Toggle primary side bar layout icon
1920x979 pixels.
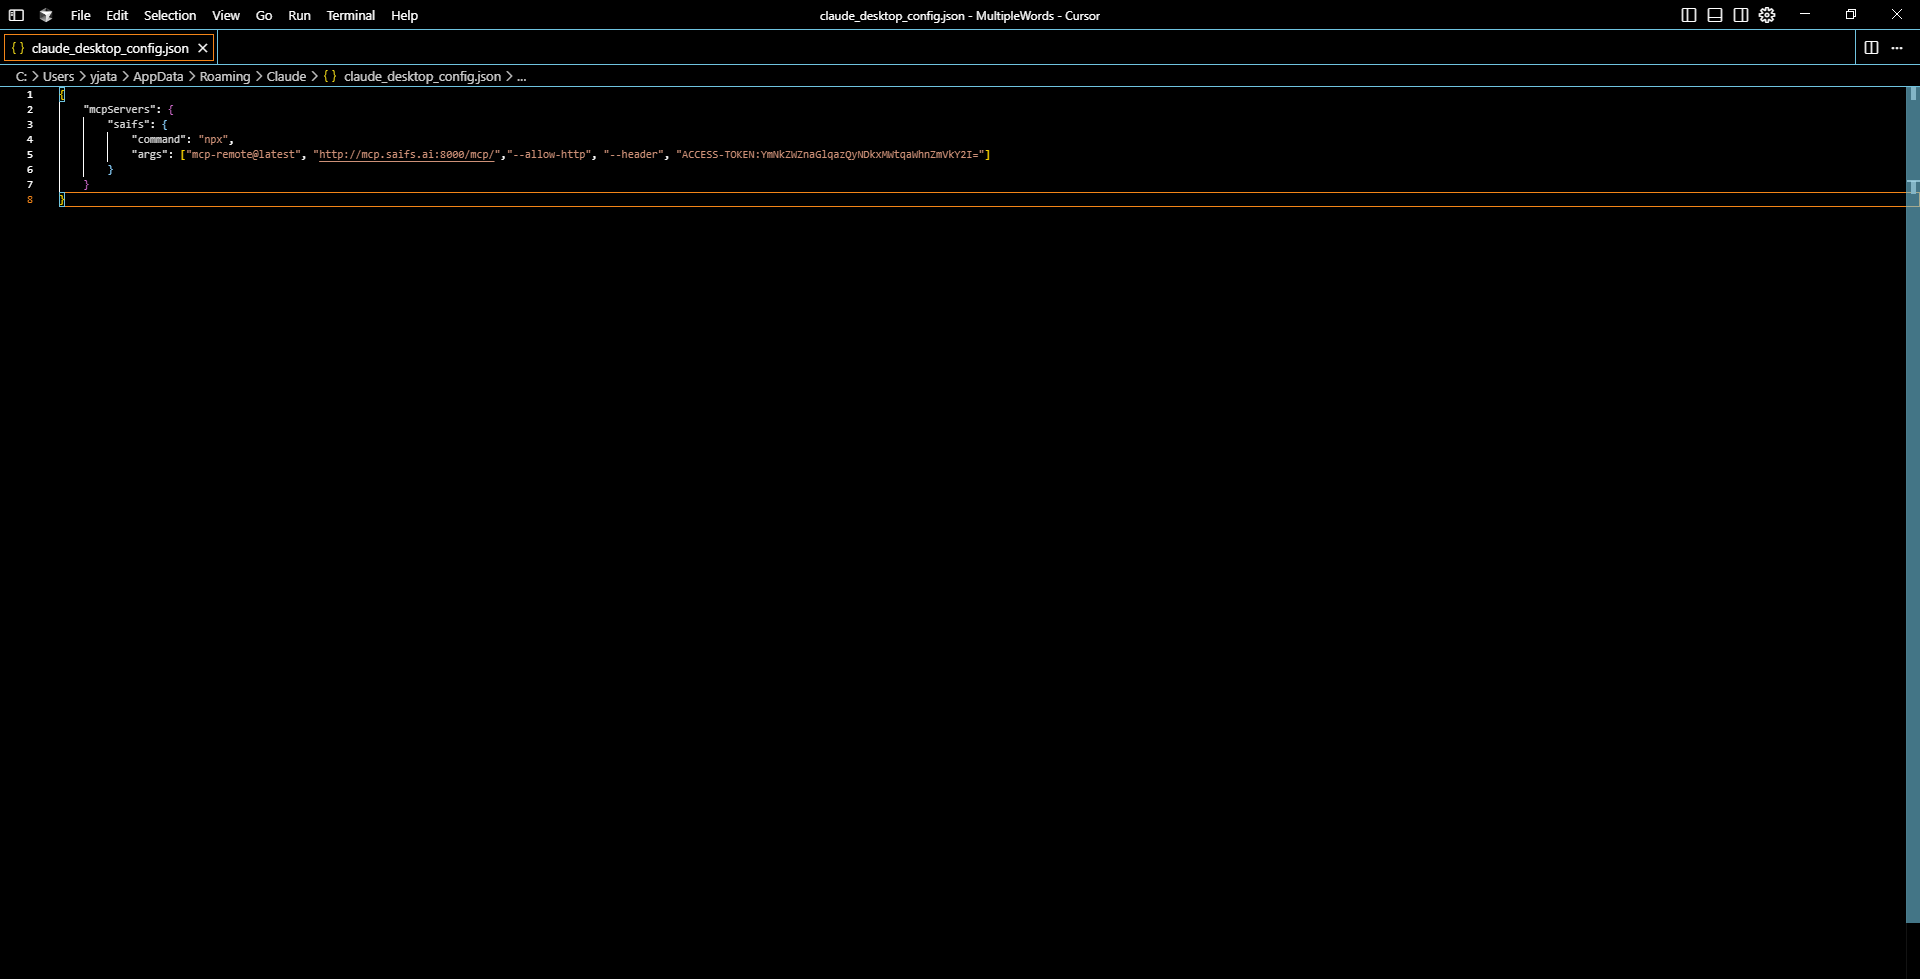1689,15
